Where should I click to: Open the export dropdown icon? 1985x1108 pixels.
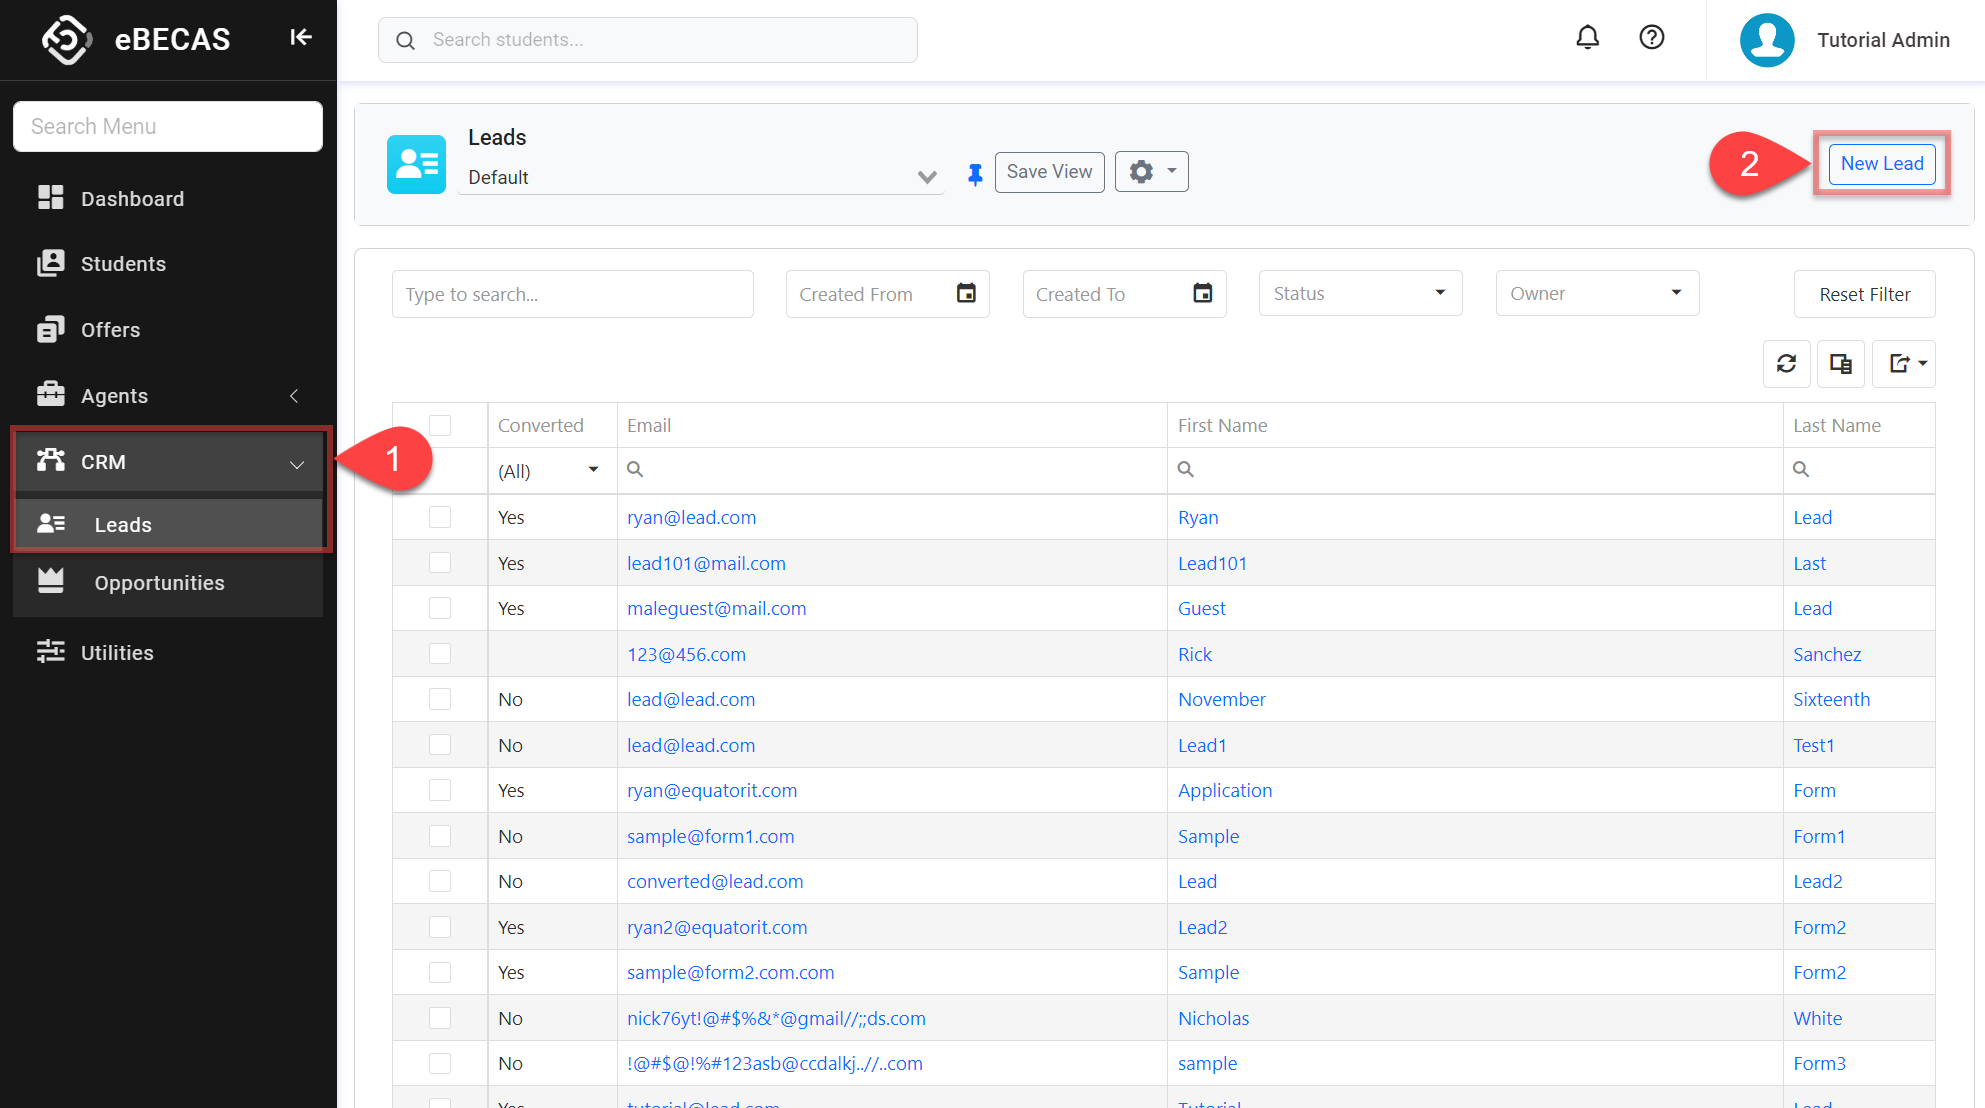[1904, 364]
